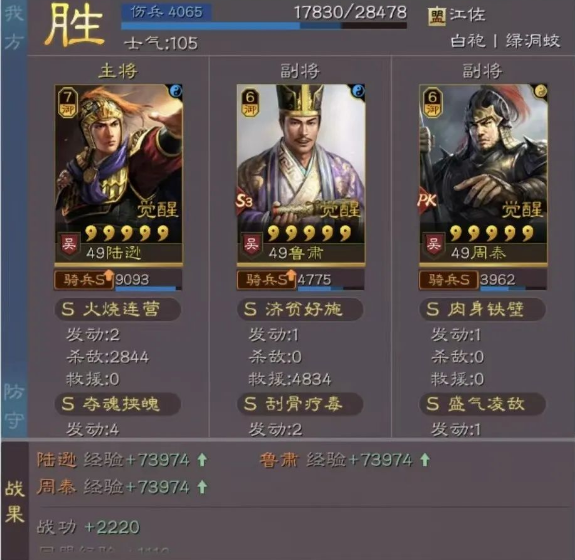Image resolution: width=575 pixels, height=560 pixels.
Task: Tap the PK badge on 周泰 card
Action: pos(427,200)
